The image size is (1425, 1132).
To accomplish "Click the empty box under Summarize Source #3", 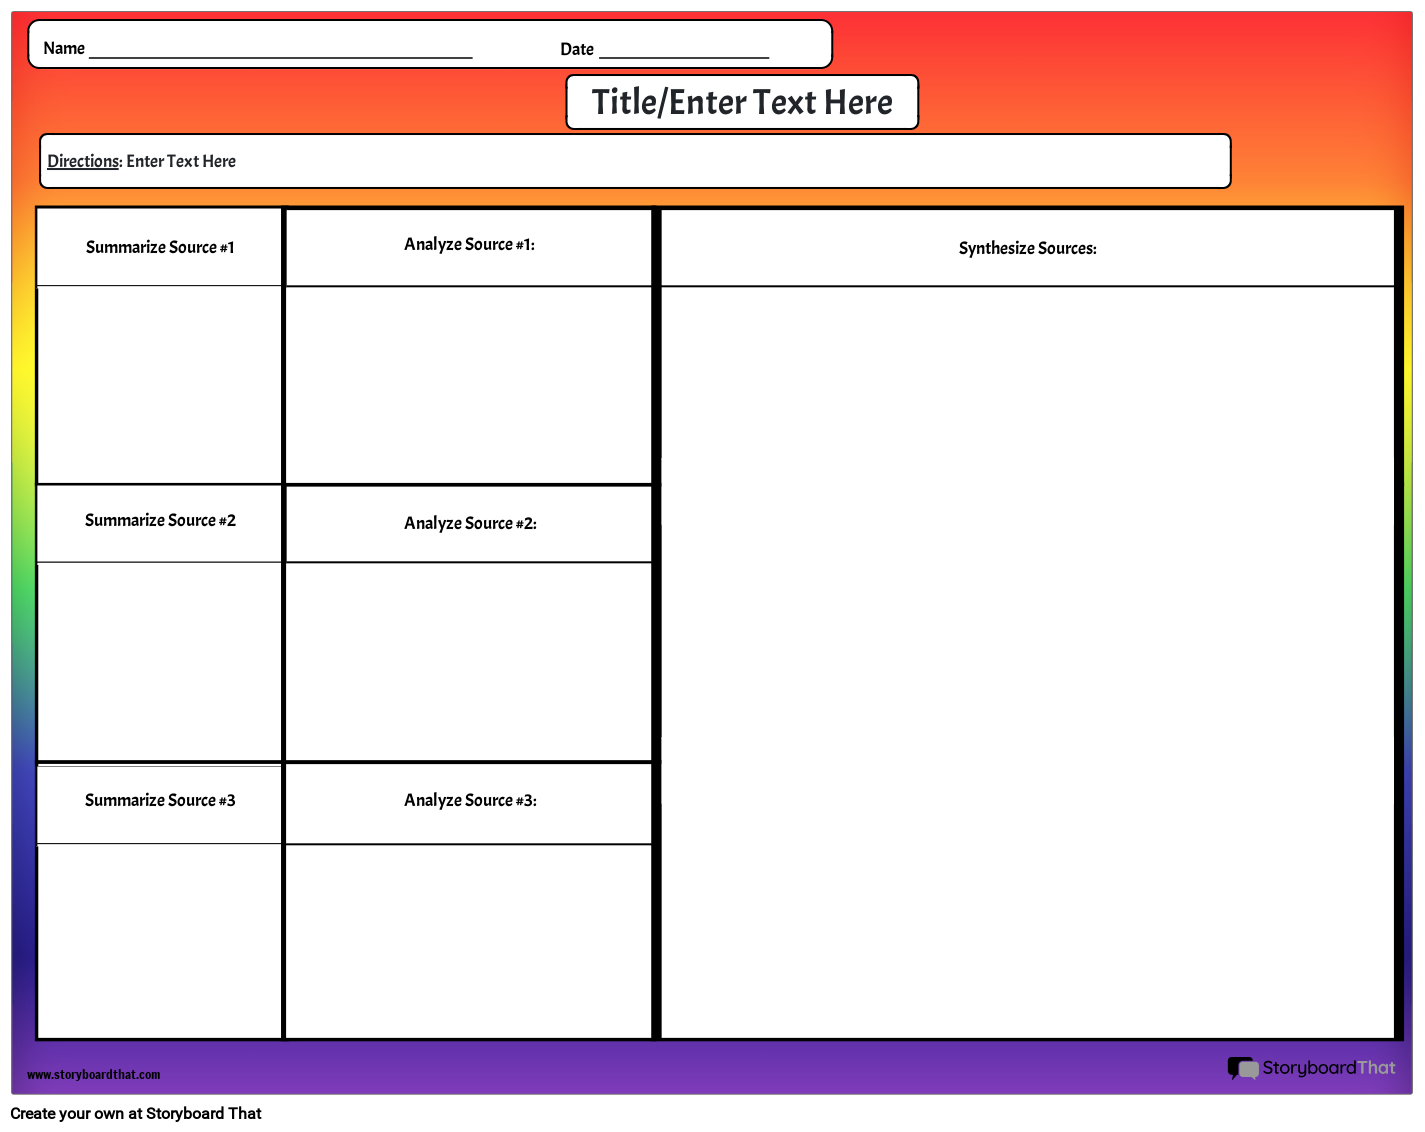I will [160, 940].
